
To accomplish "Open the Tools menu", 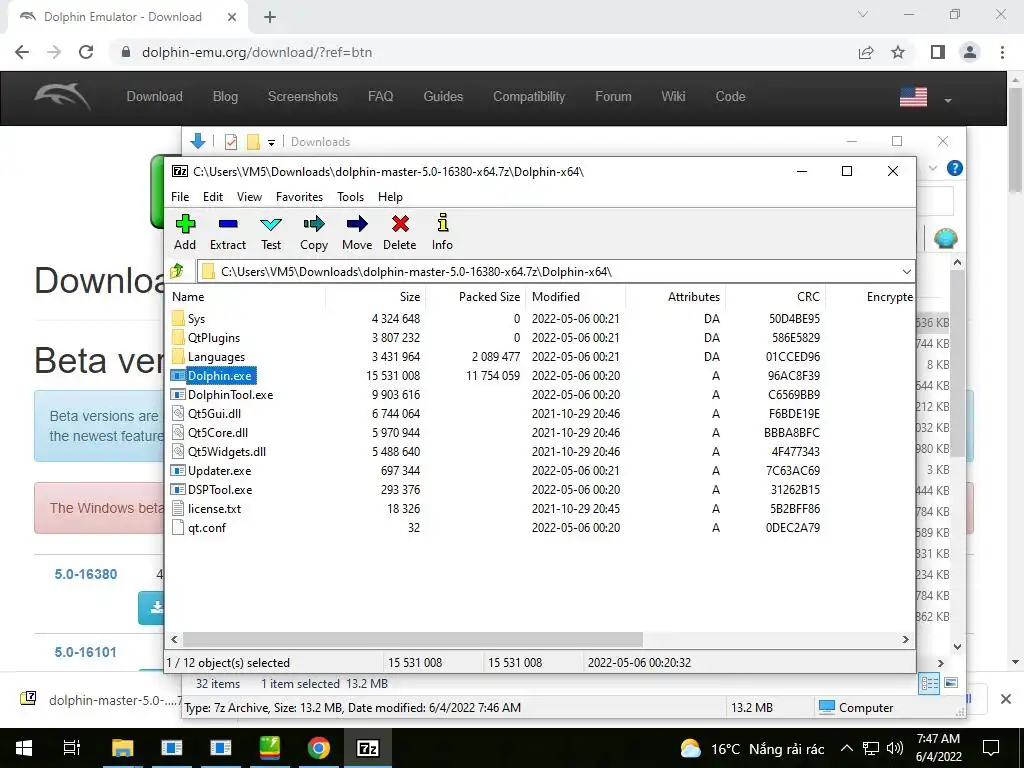I will (x=350, y=197).
